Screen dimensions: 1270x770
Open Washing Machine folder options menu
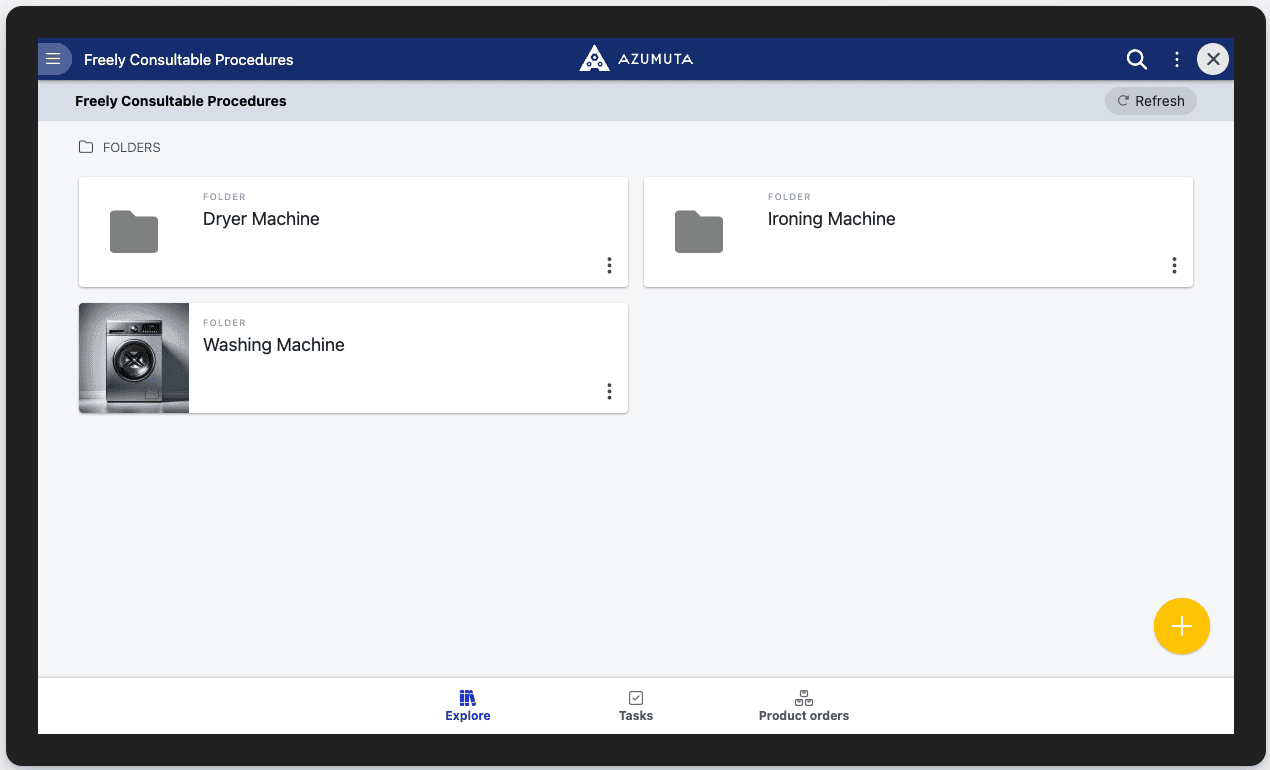click(x=609, y=391)
